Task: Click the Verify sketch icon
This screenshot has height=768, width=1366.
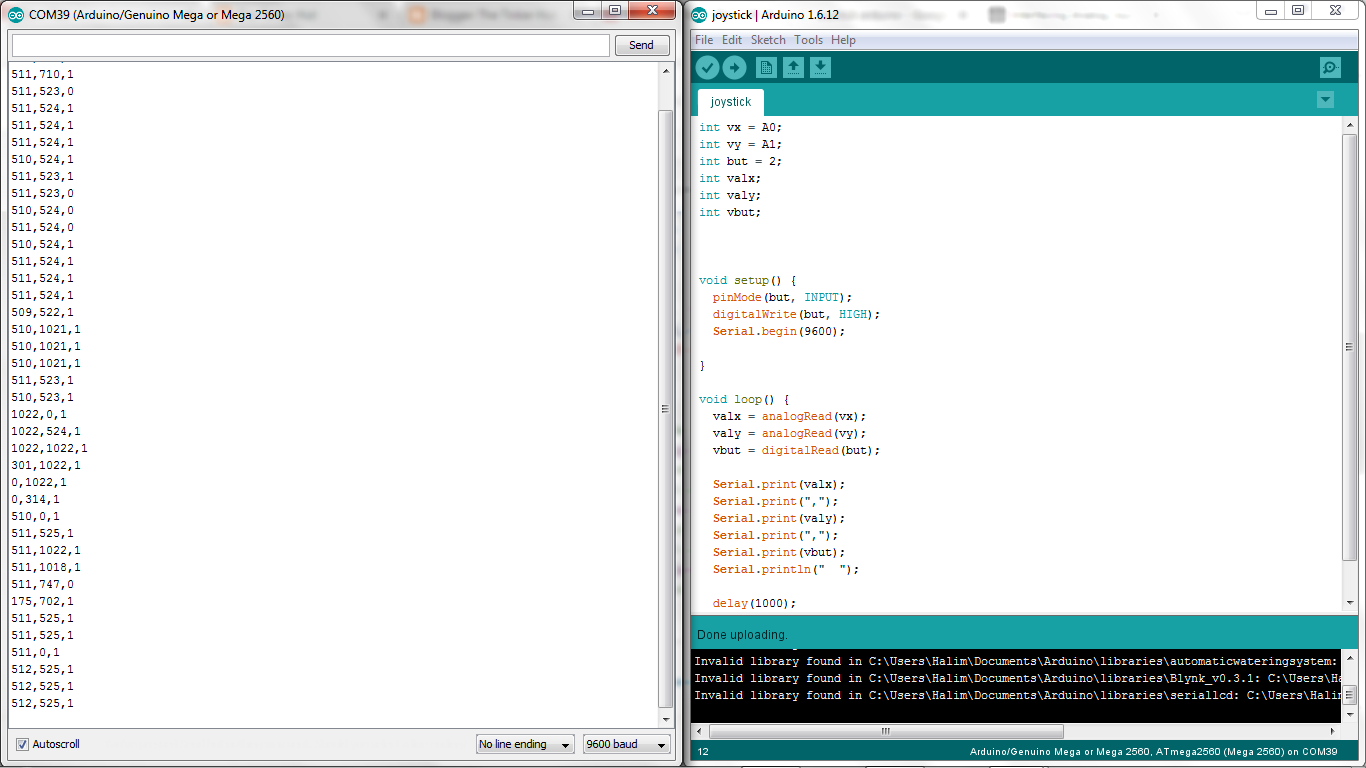Action: pyautogui.click(x=708, y=67)
